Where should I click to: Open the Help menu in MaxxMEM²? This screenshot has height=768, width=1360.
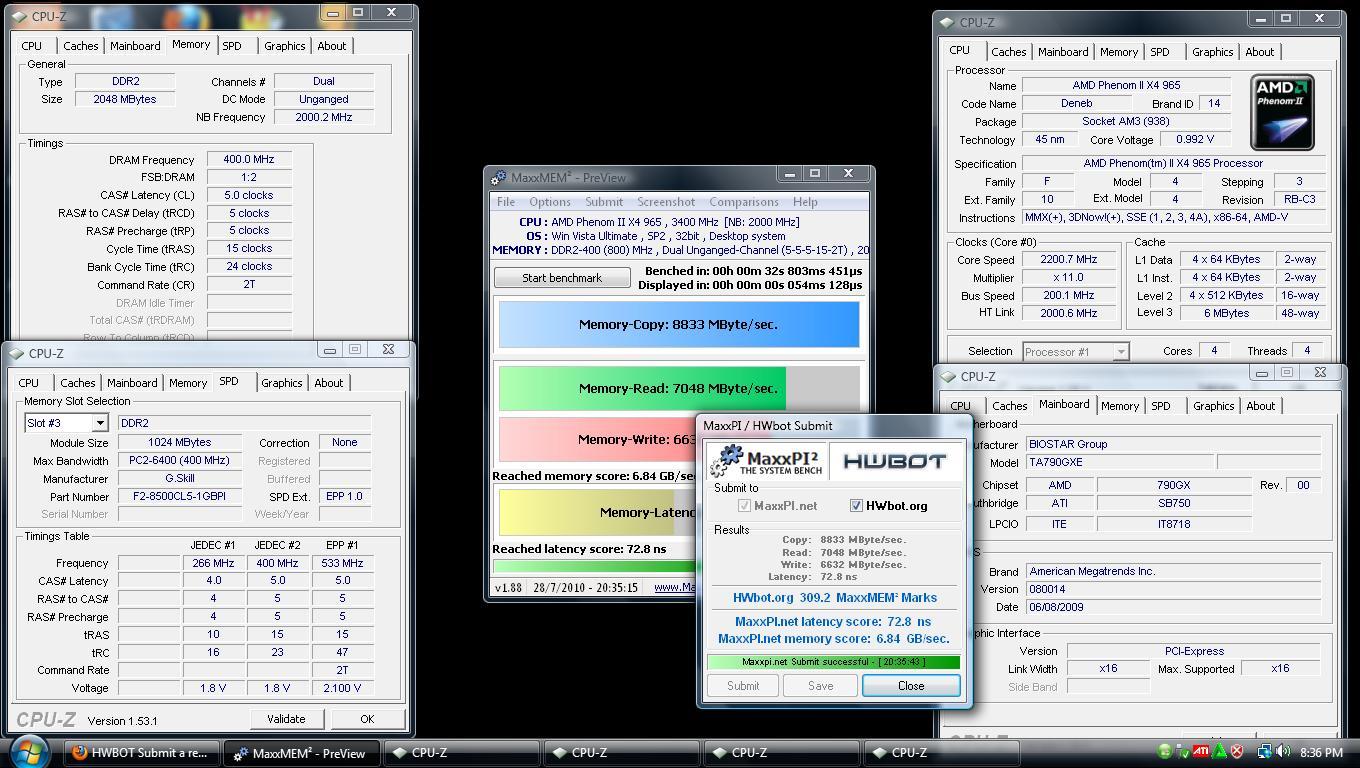coord(805,202)
